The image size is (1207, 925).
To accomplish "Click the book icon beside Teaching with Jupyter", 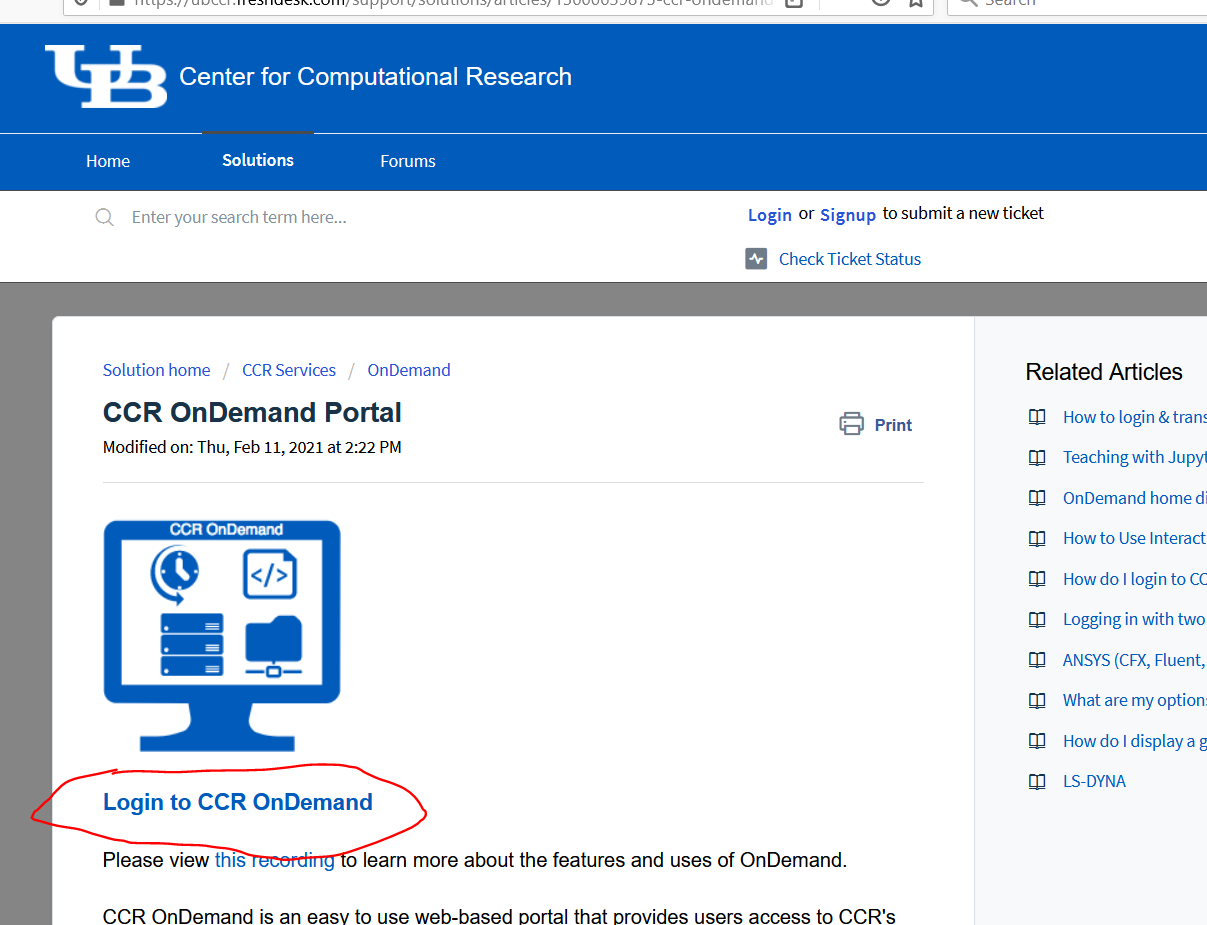I will [1037, 457].
